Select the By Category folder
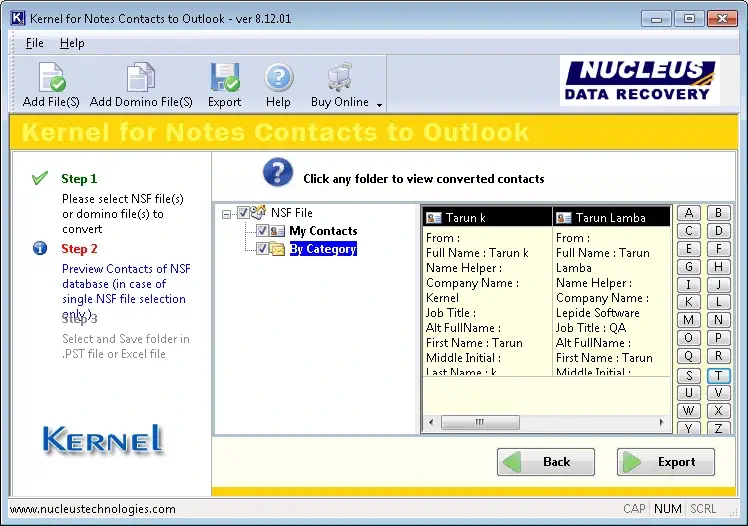Viewport: 748px width, 526px height. tap(323, 249)
